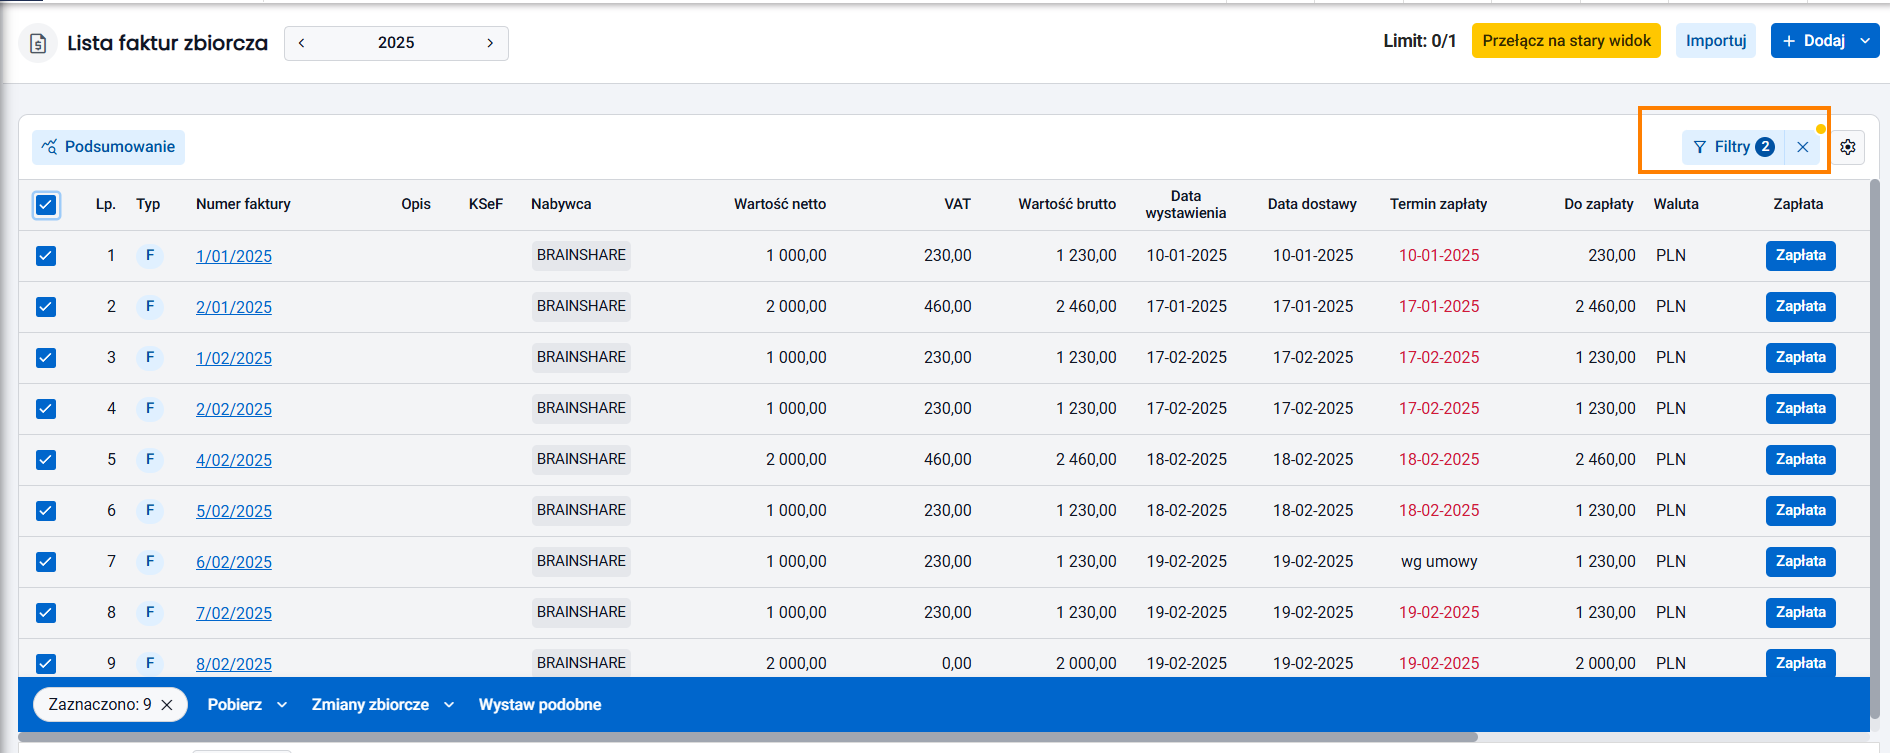The height and width of the screenshot is (753, 1890).
Task: Click the Dodaj button
Action: coord(1813,41)
